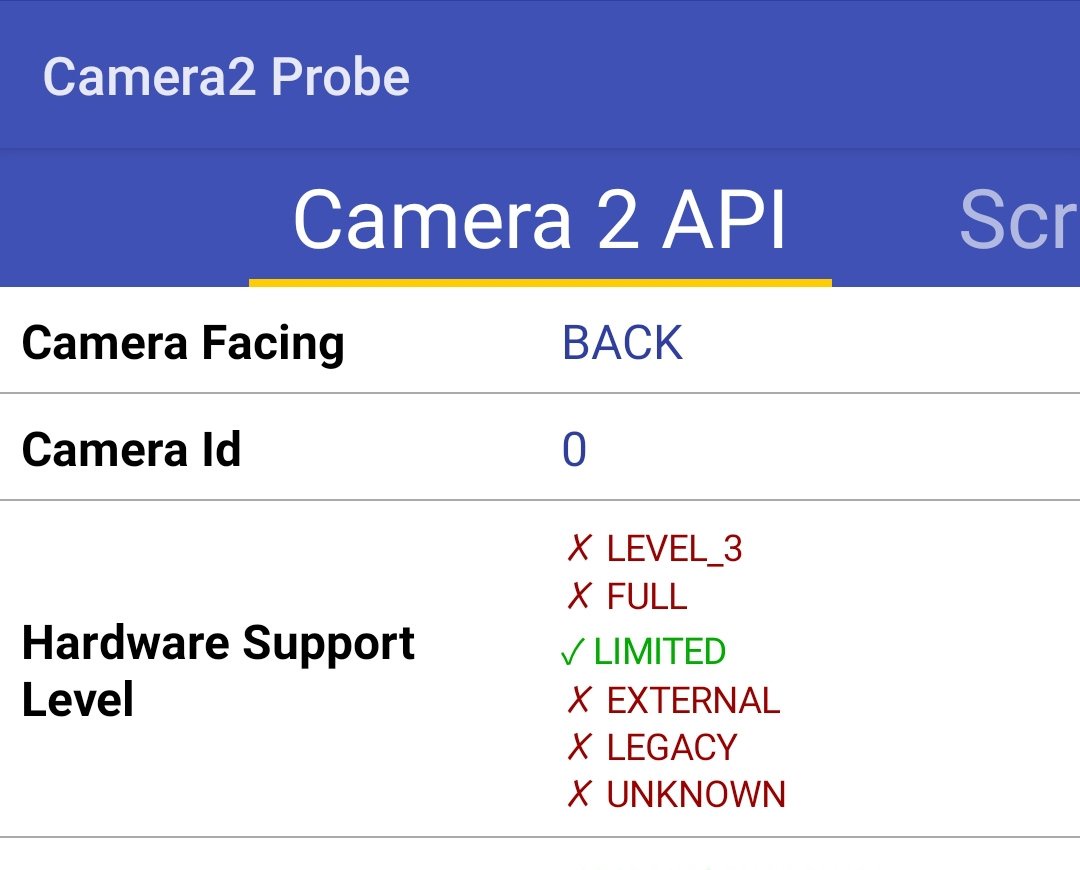Image resolution: width=1080 pixels, height=870 pixels.
Task: Click the green checkmark beside LIMITED
Action: tap(572, 653)
